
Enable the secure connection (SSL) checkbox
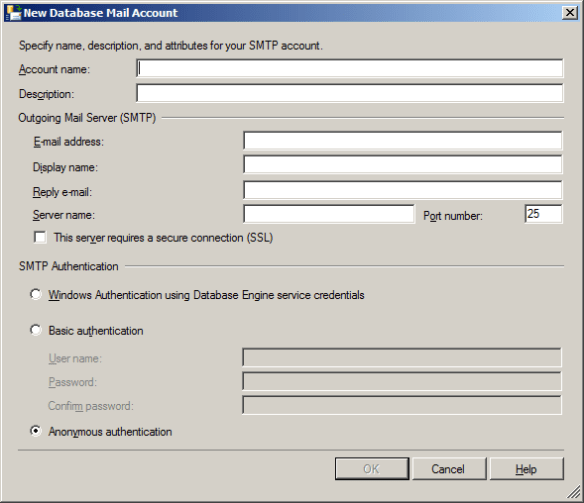[x=40, y=237]
